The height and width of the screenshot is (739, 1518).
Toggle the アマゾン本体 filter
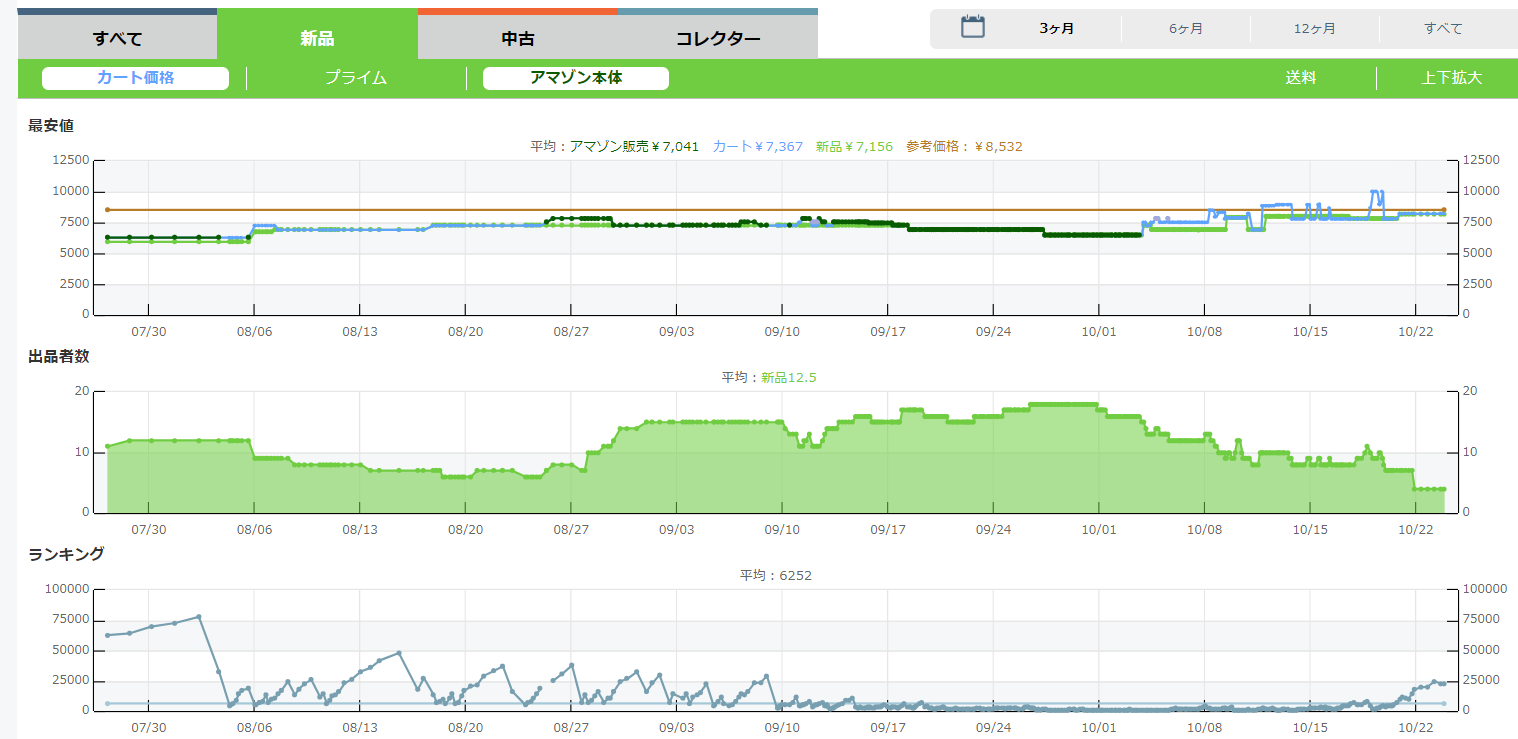575,78
